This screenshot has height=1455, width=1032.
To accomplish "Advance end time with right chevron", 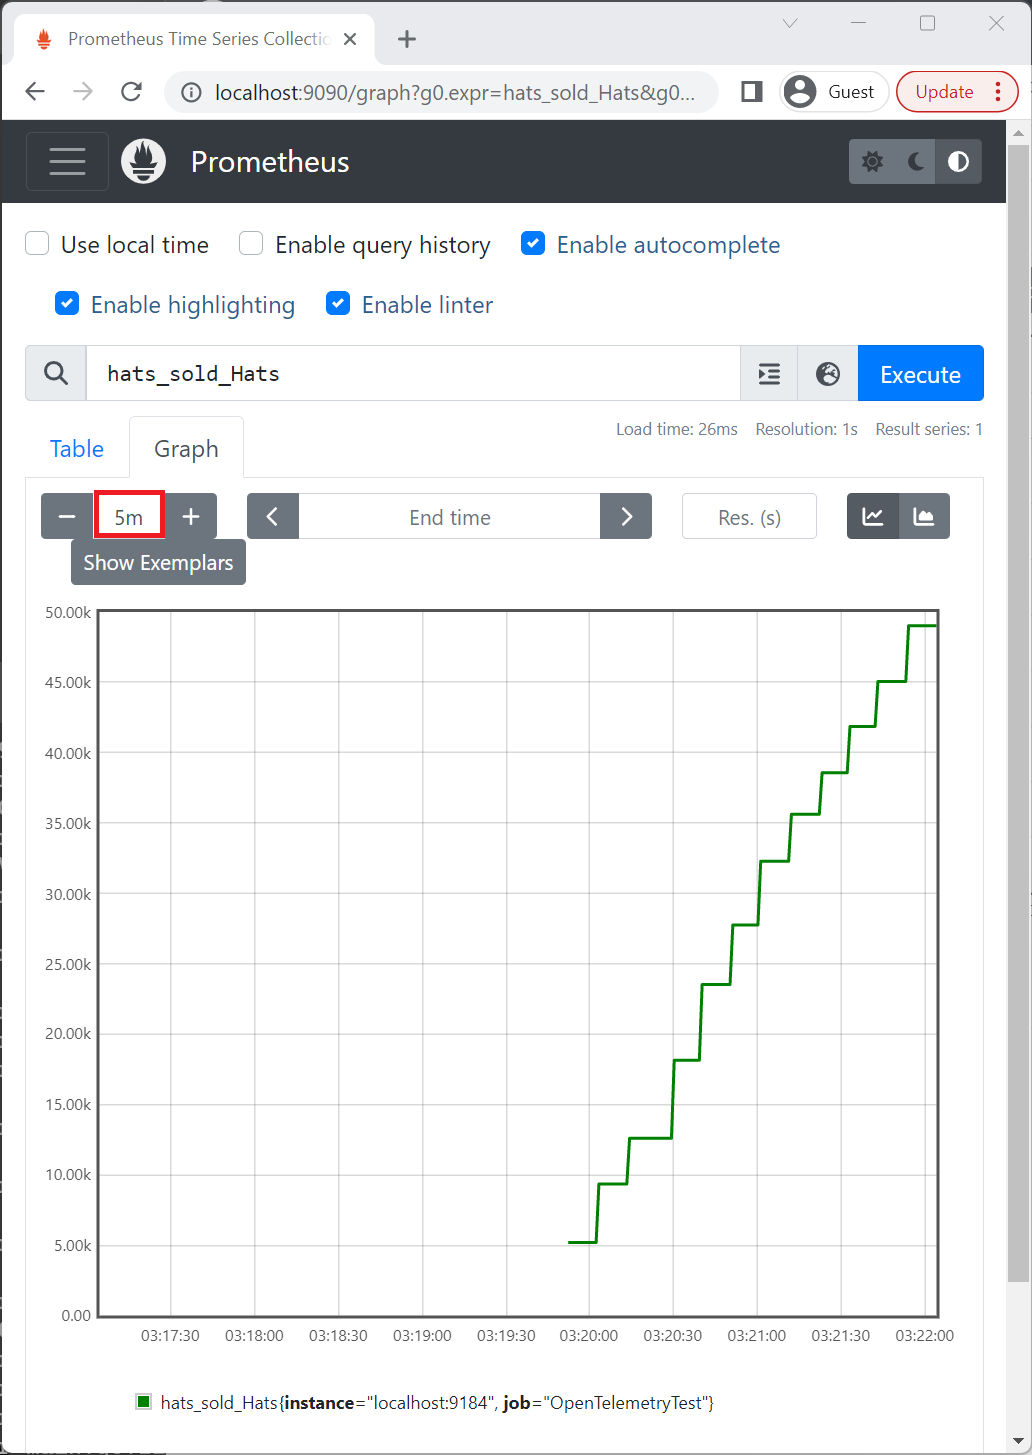I will (x=626, y=516).
